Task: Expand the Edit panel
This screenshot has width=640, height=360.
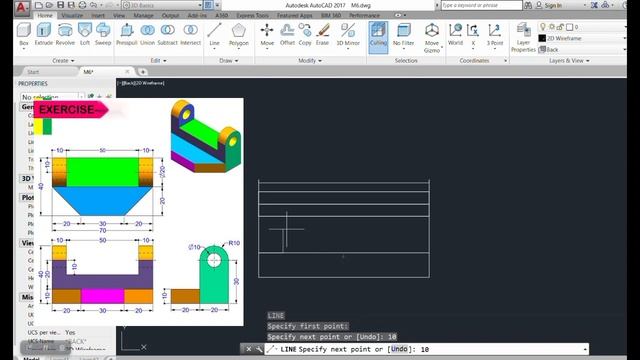Action: 158,60
